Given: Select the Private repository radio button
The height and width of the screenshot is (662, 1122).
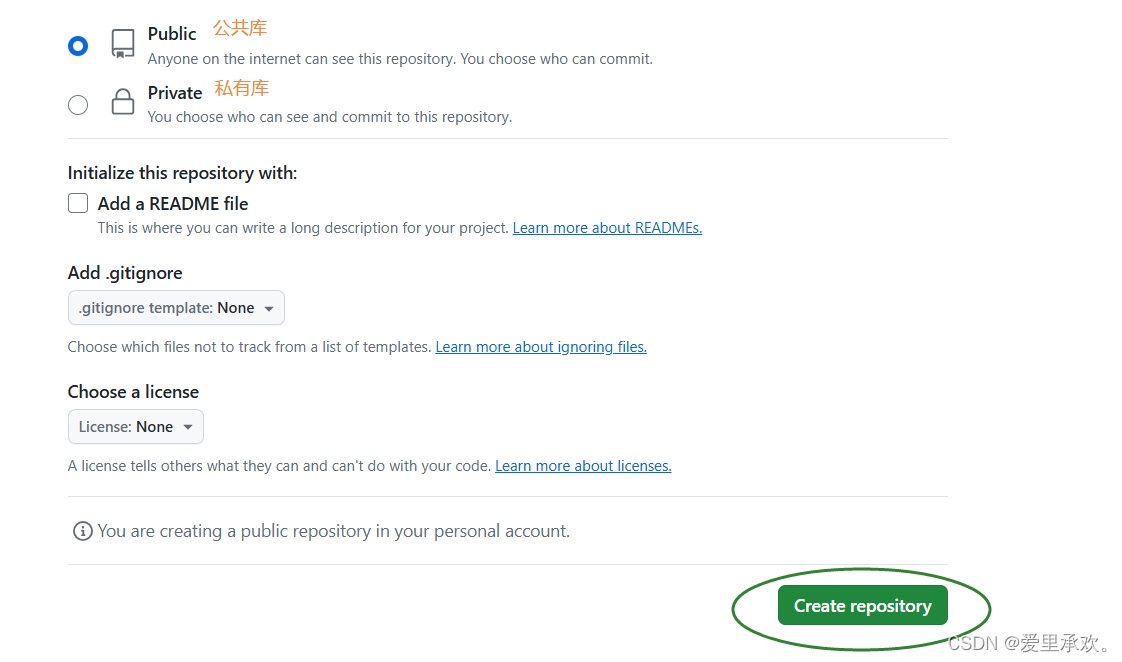Looking at the screenshot, I should click(78, 105).
